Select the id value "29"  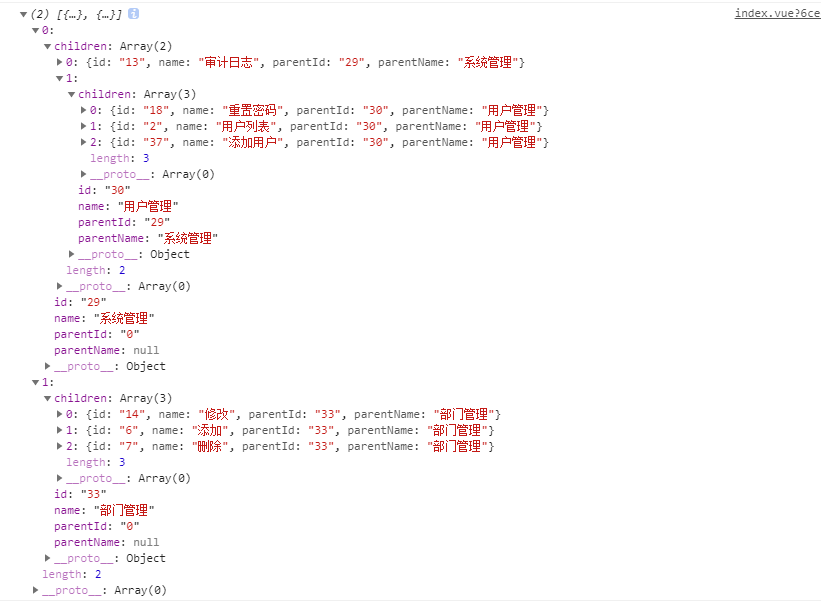[x=92, y=302]
